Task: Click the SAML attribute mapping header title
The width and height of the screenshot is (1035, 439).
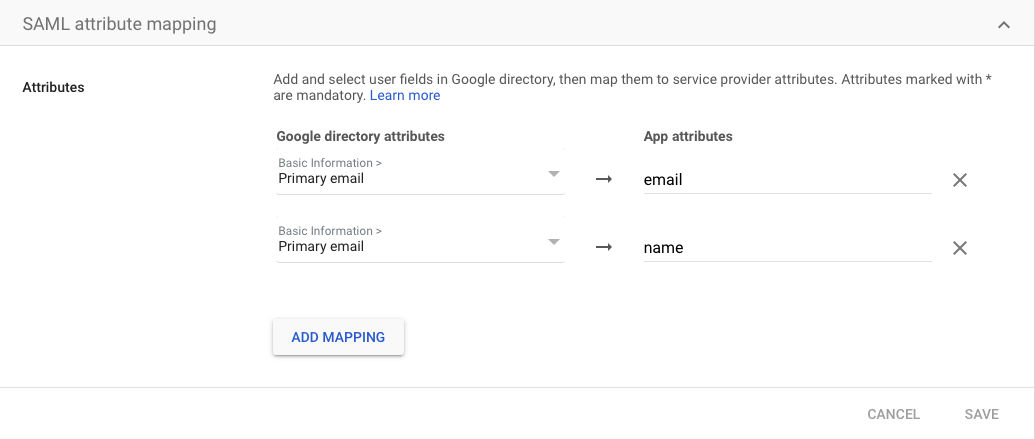Action: pyautogui.click(x=119, y=24)
